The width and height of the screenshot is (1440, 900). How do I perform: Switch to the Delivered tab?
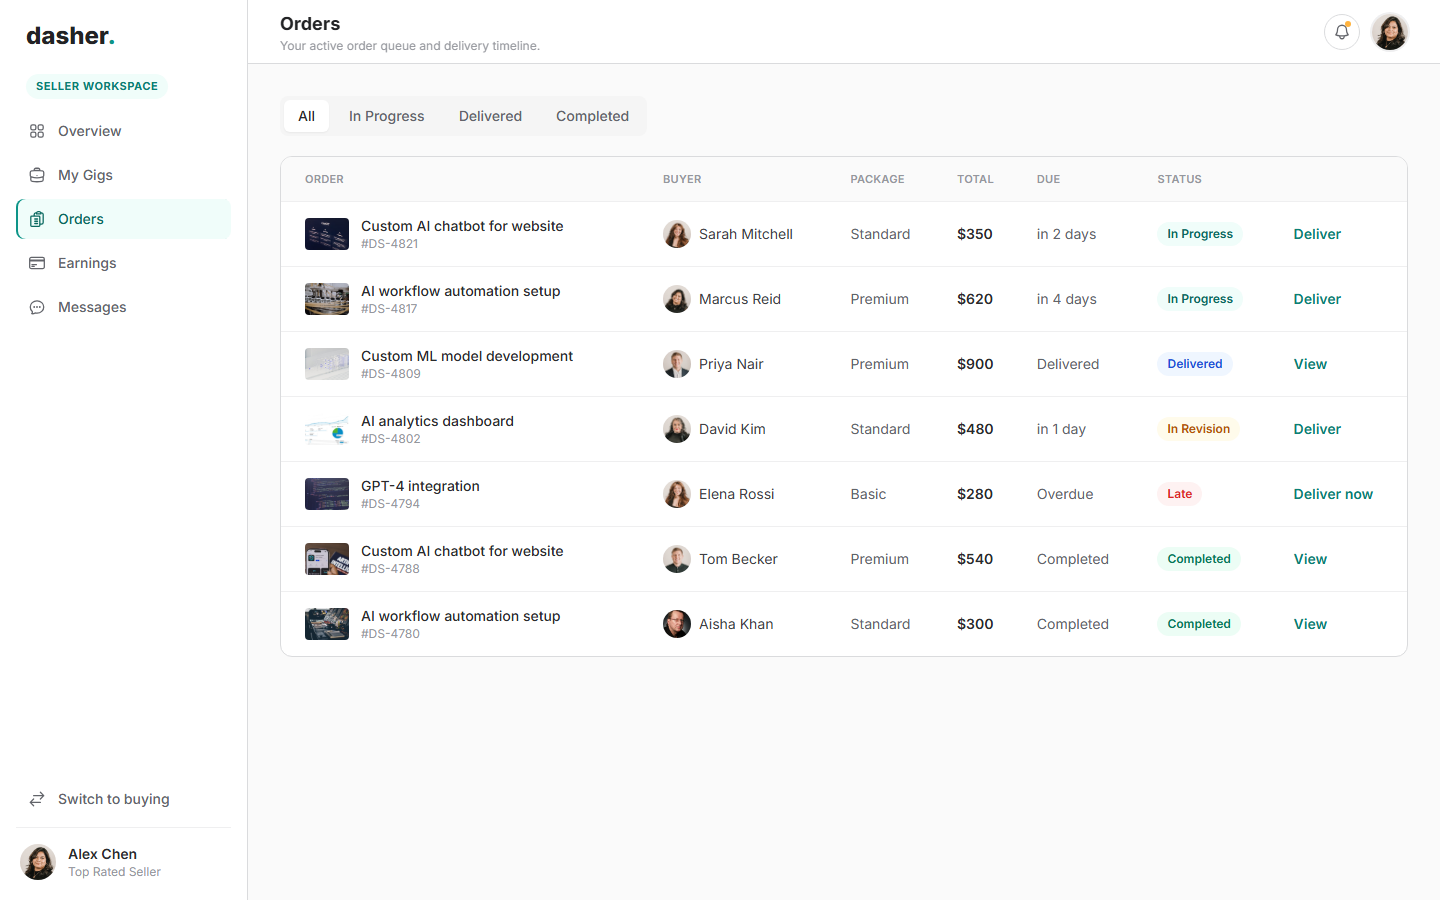pyautogui.click(x=490, y=116)
